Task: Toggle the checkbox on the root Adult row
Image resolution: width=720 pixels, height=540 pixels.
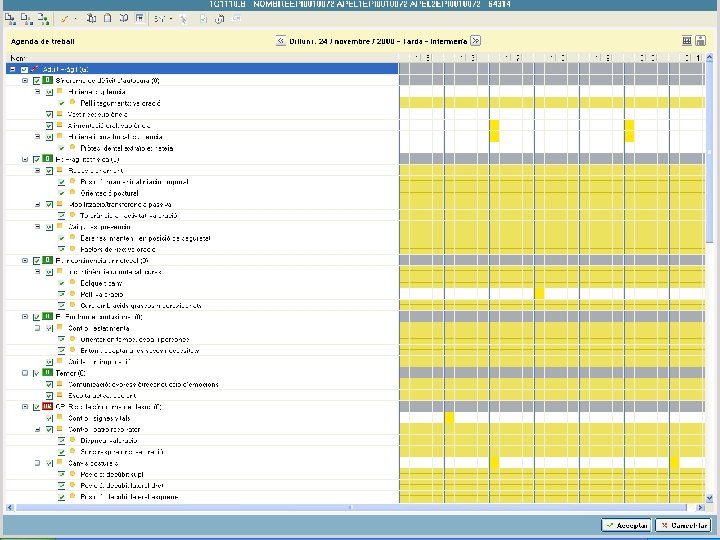Action: 24,69
